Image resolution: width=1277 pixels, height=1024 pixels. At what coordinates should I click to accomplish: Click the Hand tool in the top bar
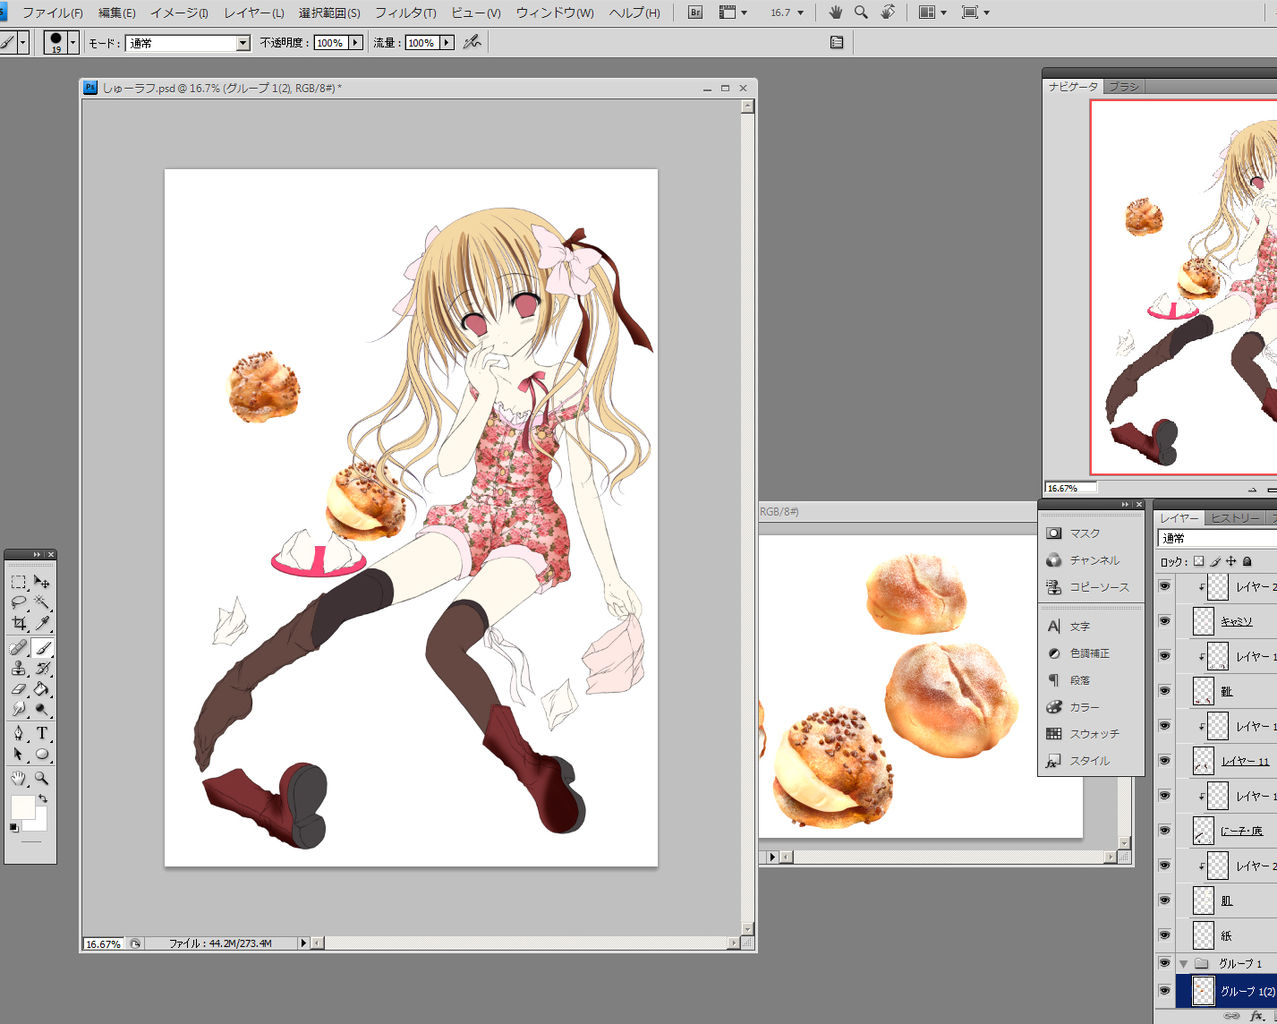pyautogui.click(x=835, y=13)
